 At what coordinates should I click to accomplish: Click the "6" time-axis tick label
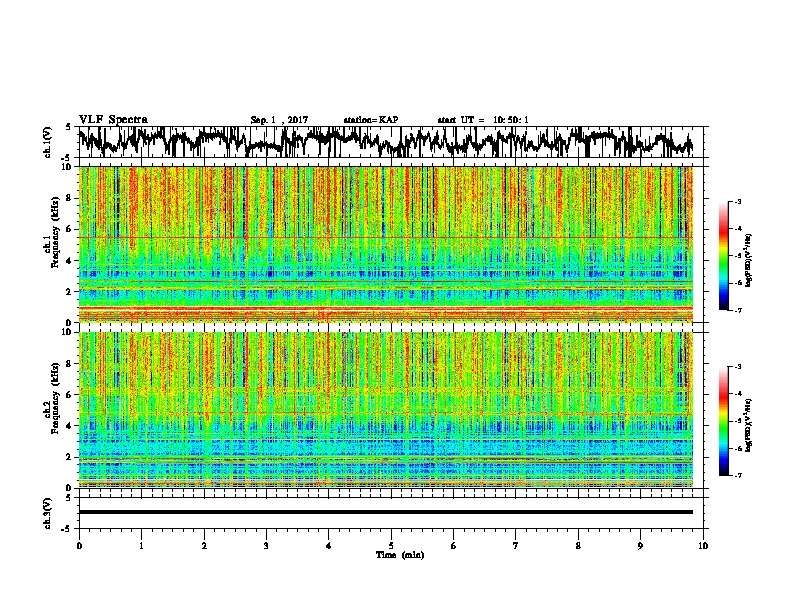coord(454,546)
